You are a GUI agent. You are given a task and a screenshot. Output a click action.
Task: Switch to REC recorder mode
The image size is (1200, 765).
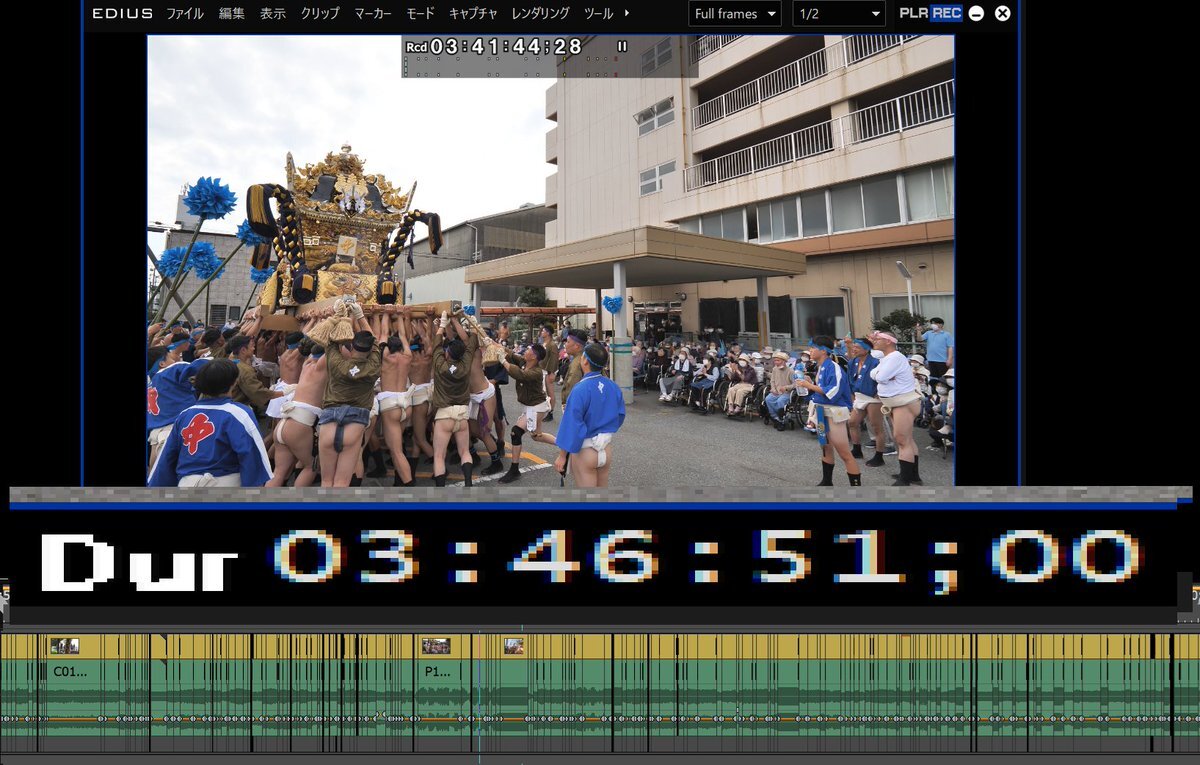[946, 13]
